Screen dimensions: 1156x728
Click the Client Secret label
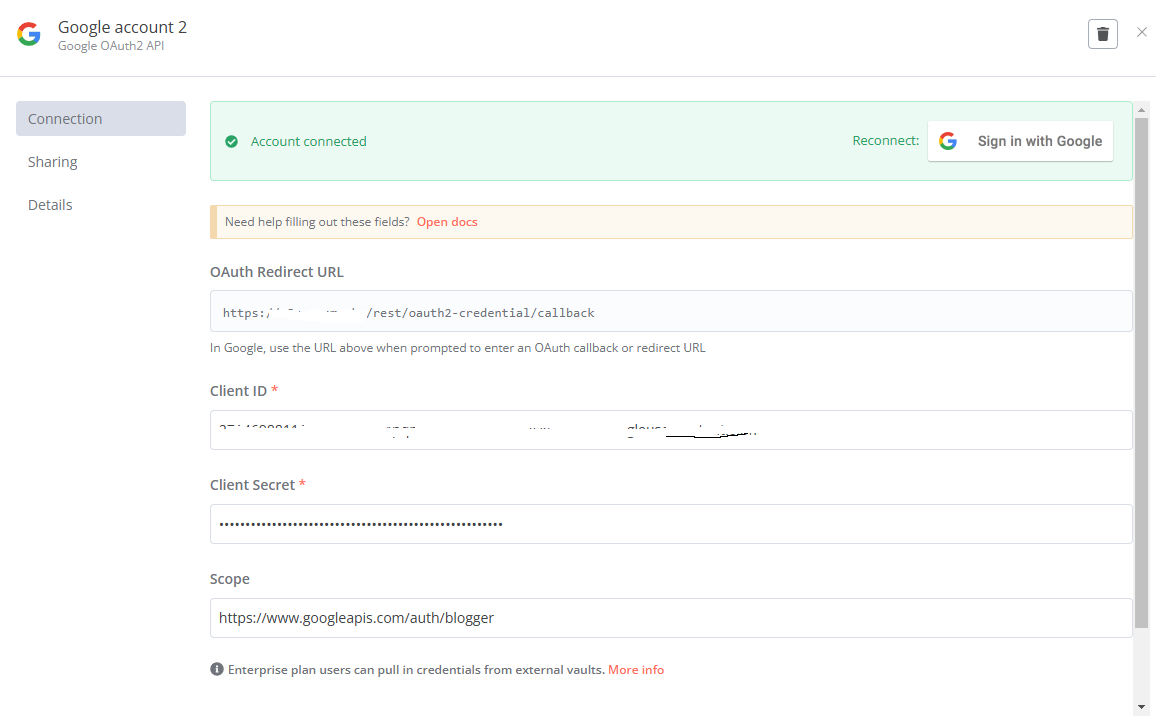(x=252, y=485)
